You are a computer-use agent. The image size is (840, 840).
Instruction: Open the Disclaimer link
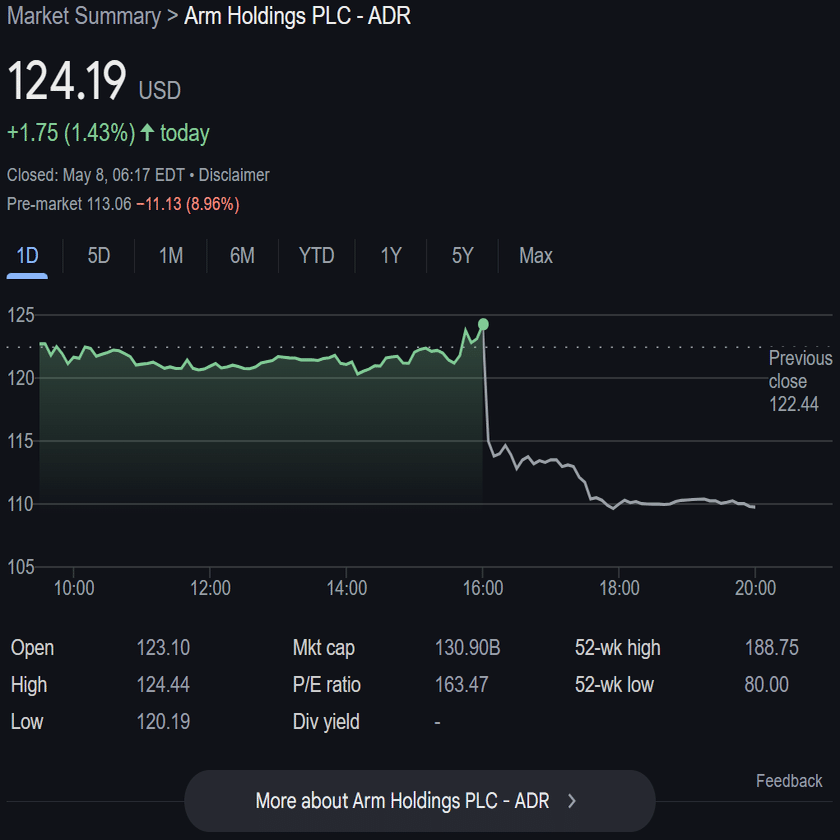(x=233, y=174)
